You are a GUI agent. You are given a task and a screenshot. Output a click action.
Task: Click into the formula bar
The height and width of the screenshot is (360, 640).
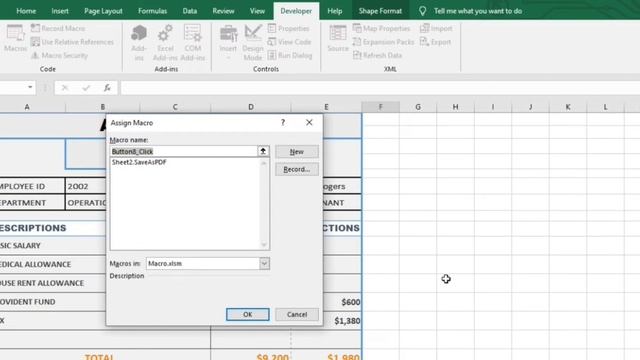click(x=380, y=87)
